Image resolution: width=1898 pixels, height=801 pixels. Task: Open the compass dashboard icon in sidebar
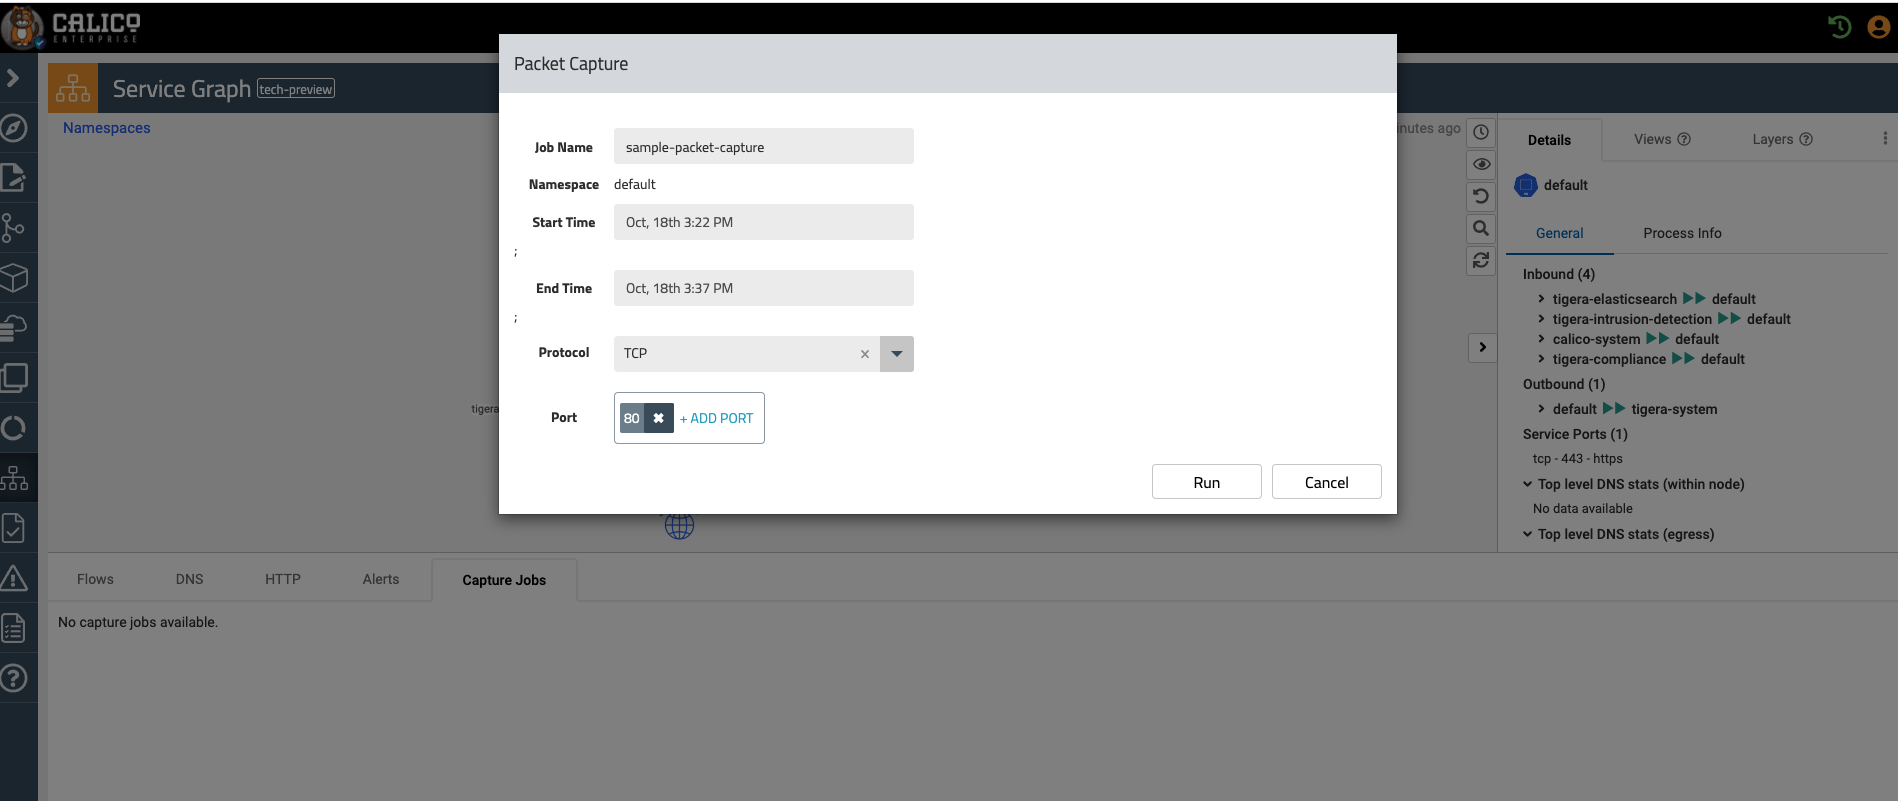(14, 128)
